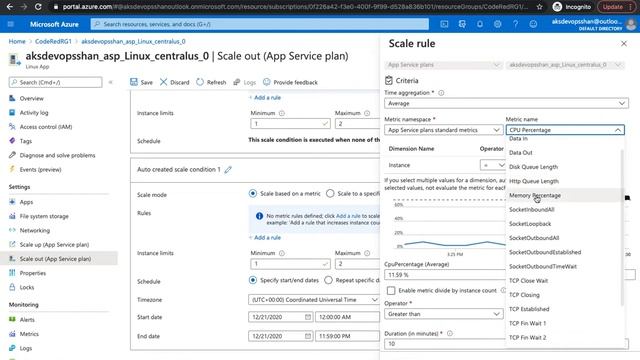
Task: Click the metric dropdown list scrollbar
Action: click(x=622, y=227)
